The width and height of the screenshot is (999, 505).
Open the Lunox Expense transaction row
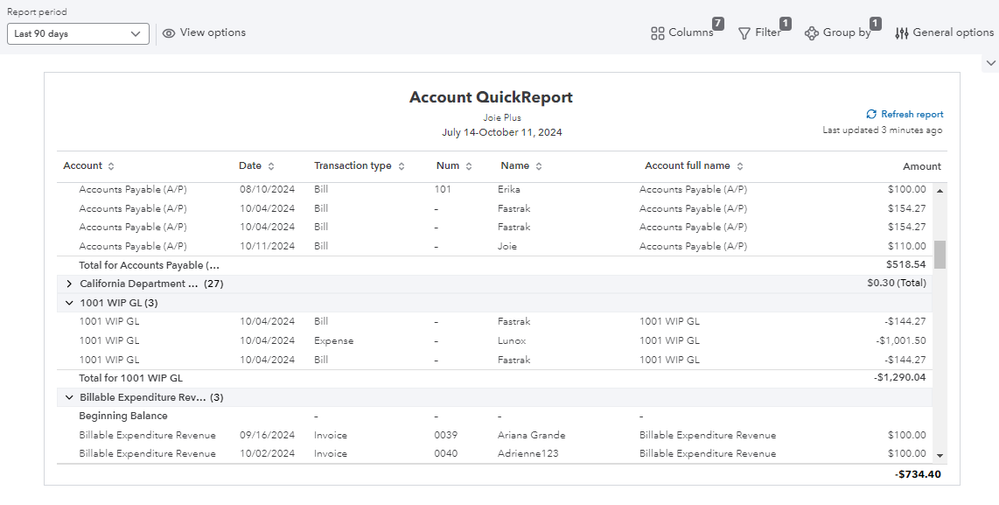click(x=511, y=341)
